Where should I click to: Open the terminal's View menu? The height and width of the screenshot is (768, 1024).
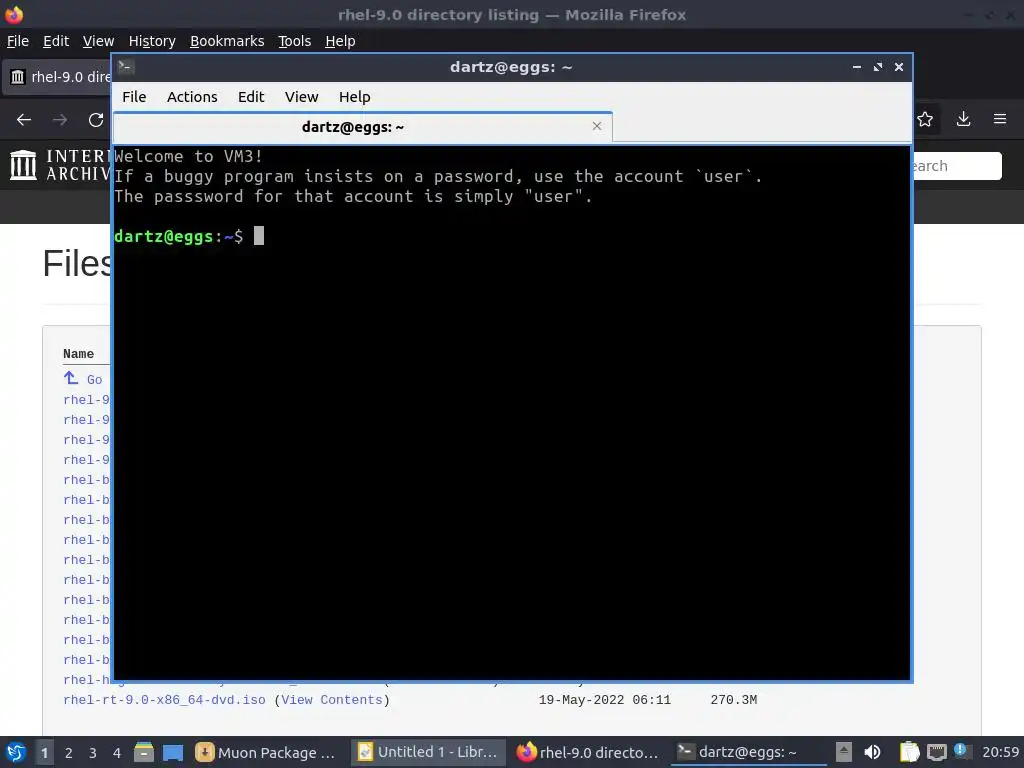click(x=301, y=97)
